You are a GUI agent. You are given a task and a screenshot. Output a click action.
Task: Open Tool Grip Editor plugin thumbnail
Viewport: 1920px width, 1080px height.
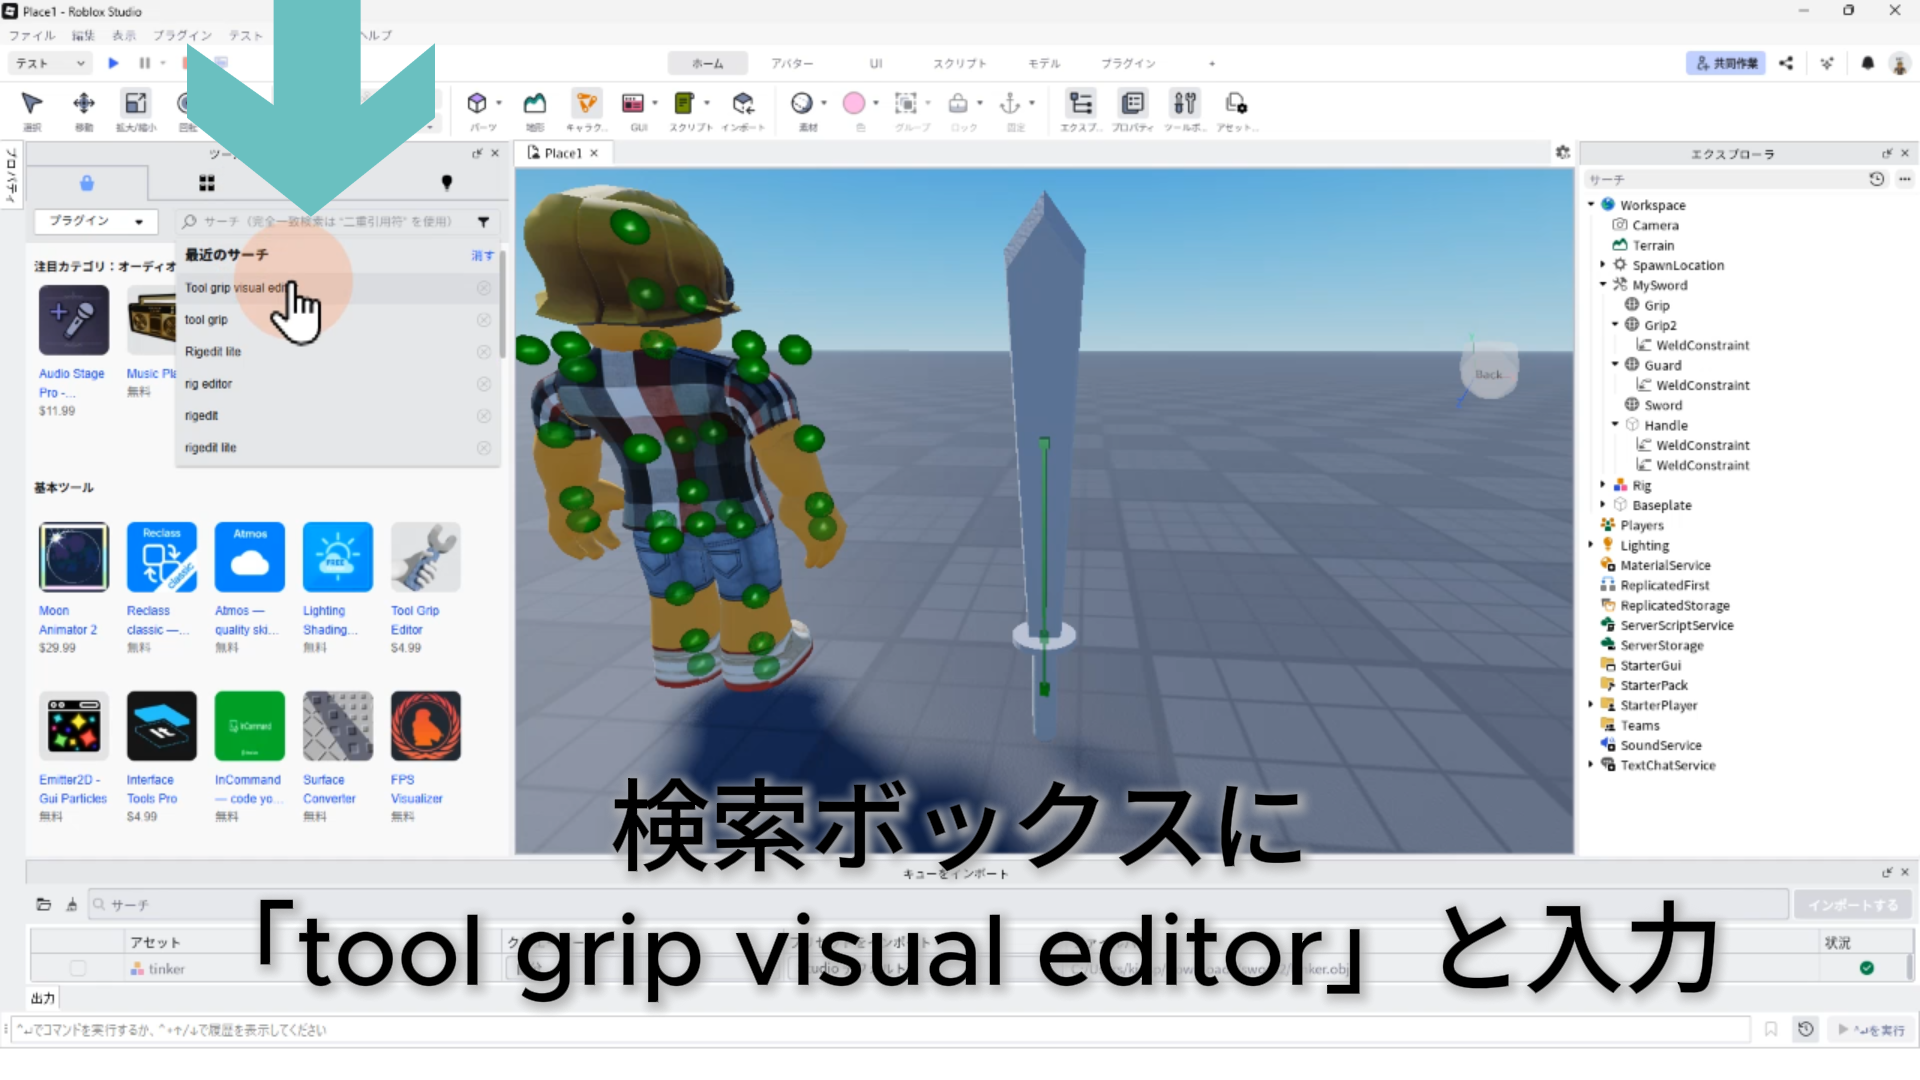[425, 557]
